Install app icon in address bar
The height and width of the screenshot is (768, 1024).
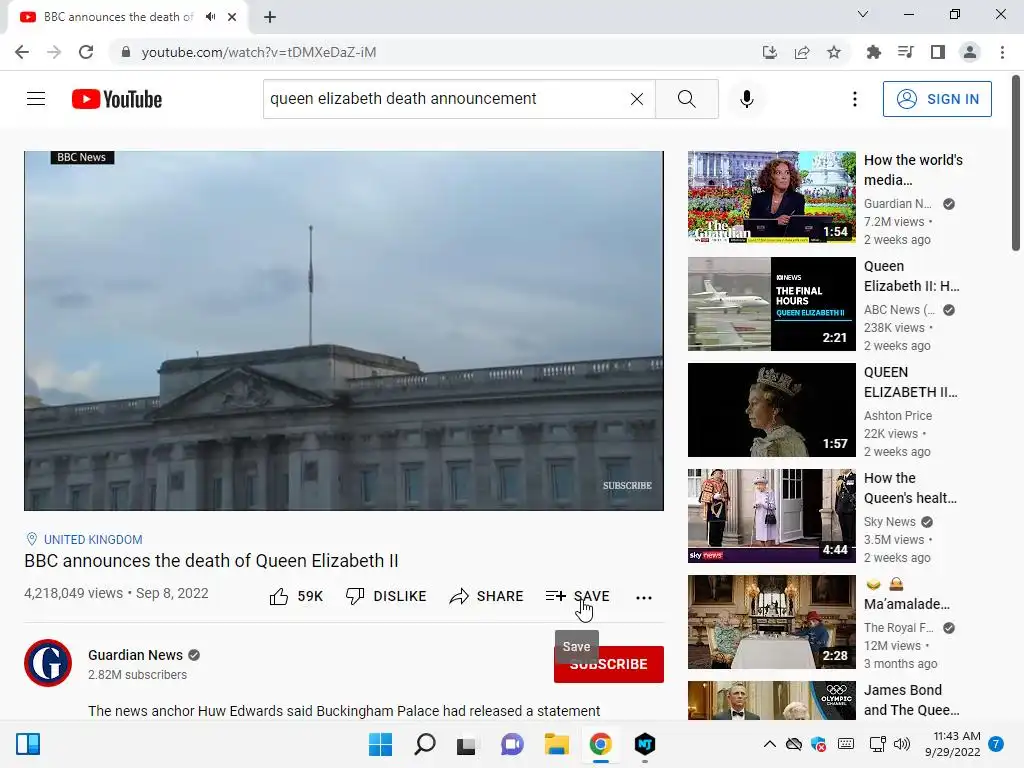point(770,52)
